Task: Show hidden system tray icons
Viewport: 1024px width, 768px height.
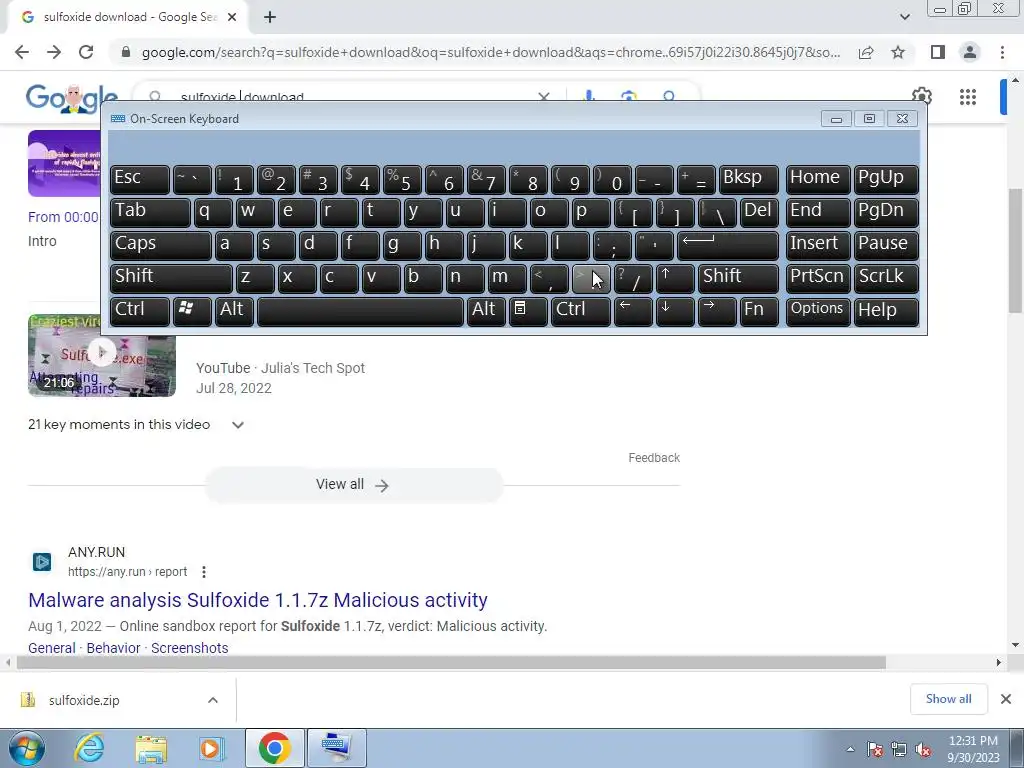Action: point(850,750)
